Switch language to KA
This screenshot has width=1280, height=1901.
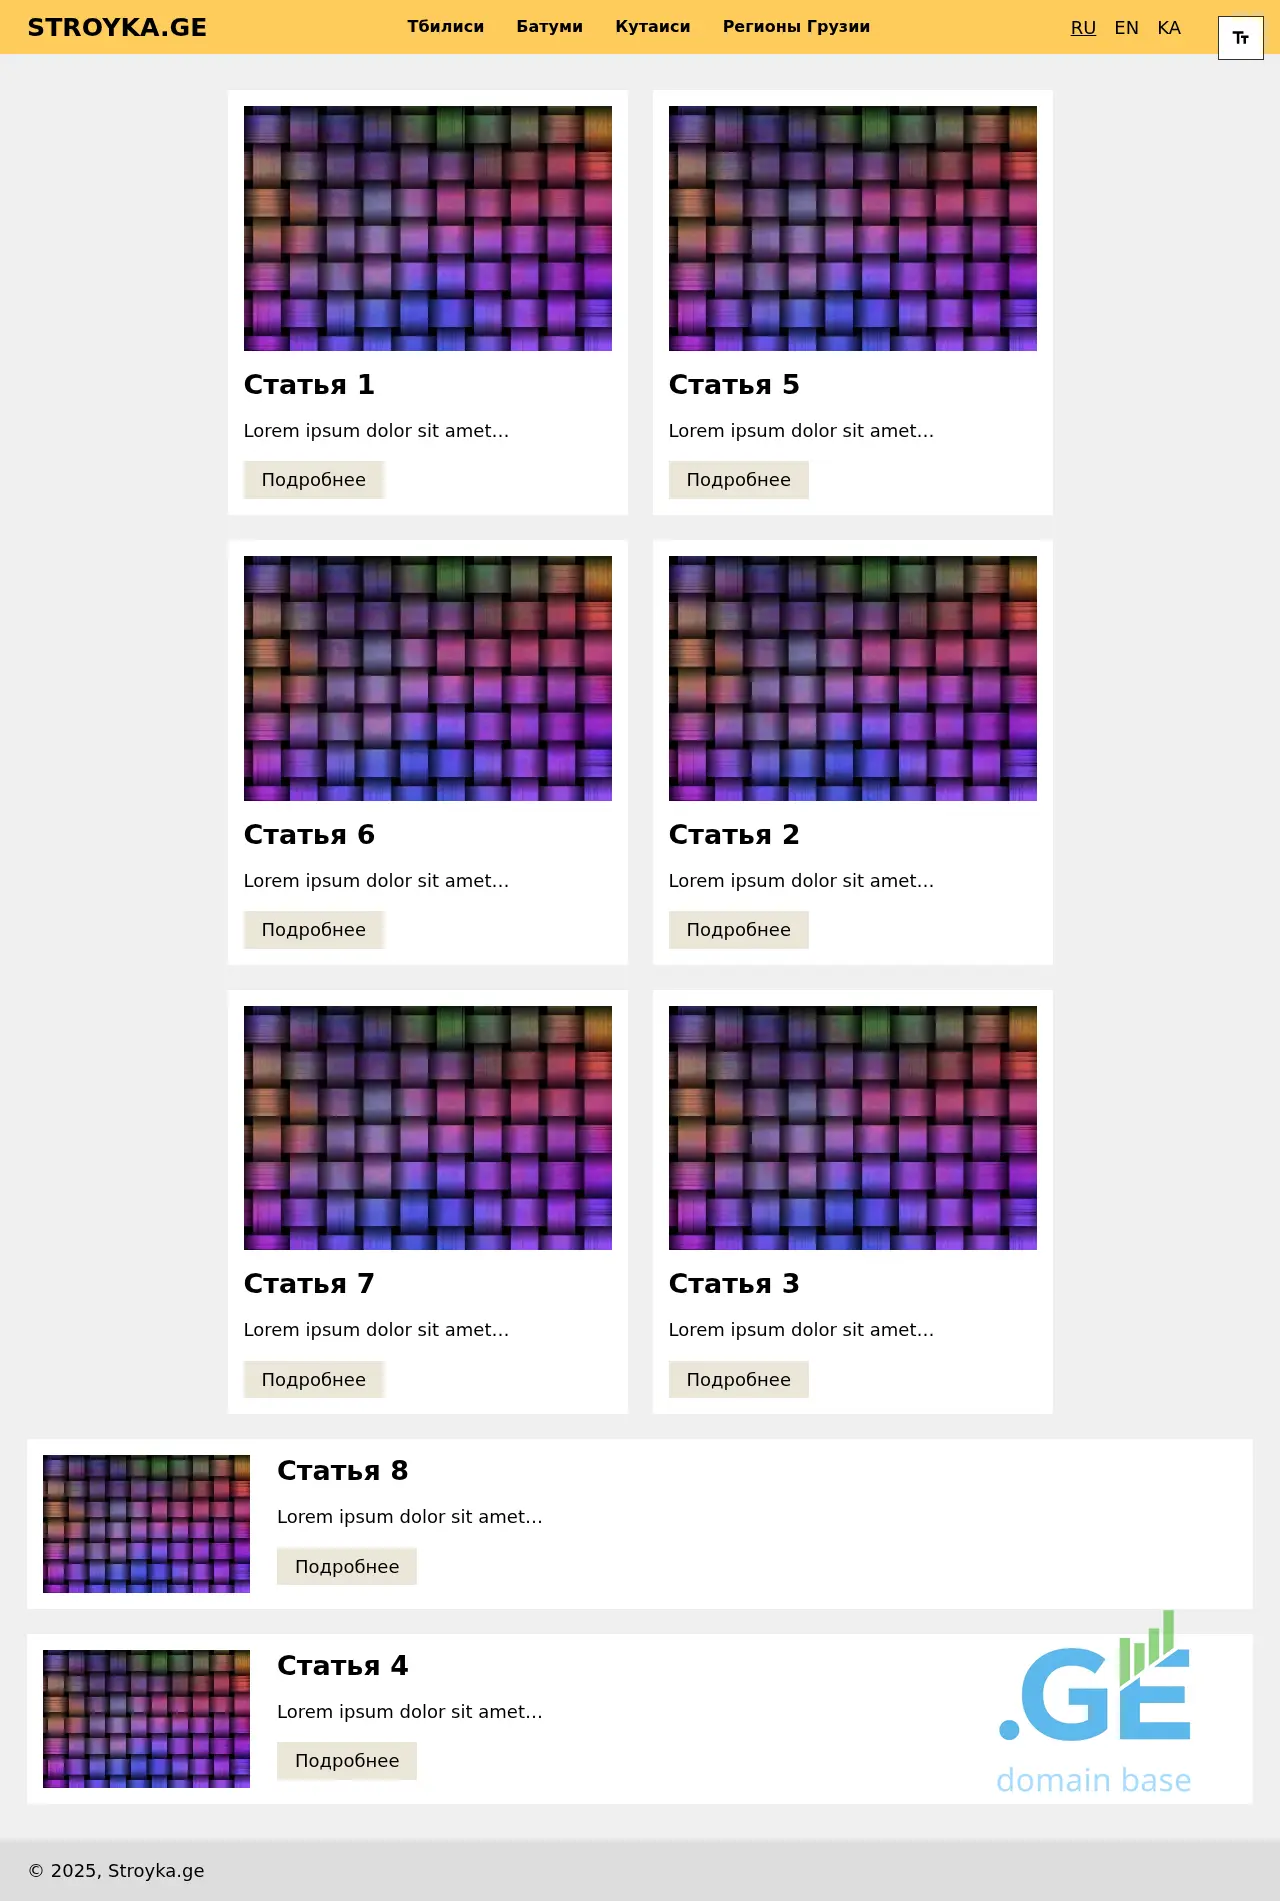(1168, 28)
